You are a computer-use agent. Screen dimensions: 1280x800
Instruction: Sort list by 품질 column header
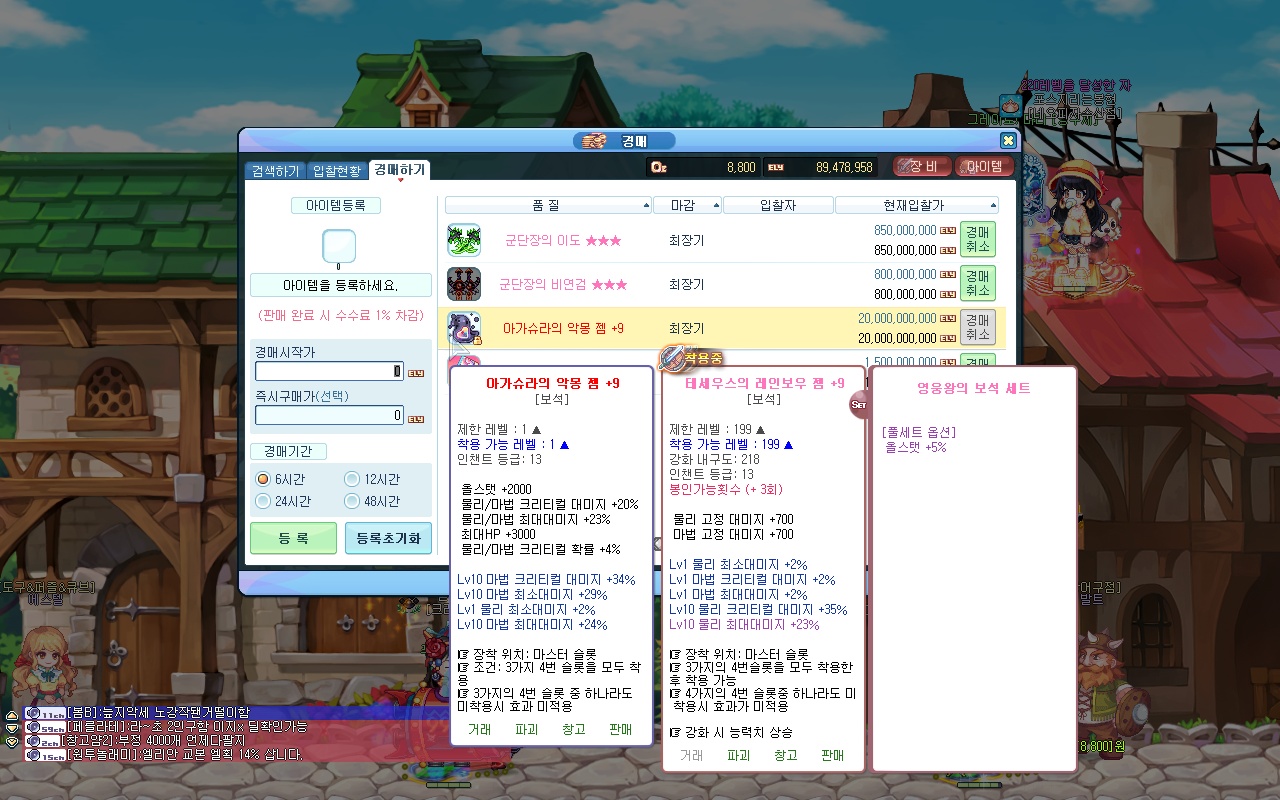[548, 205]
